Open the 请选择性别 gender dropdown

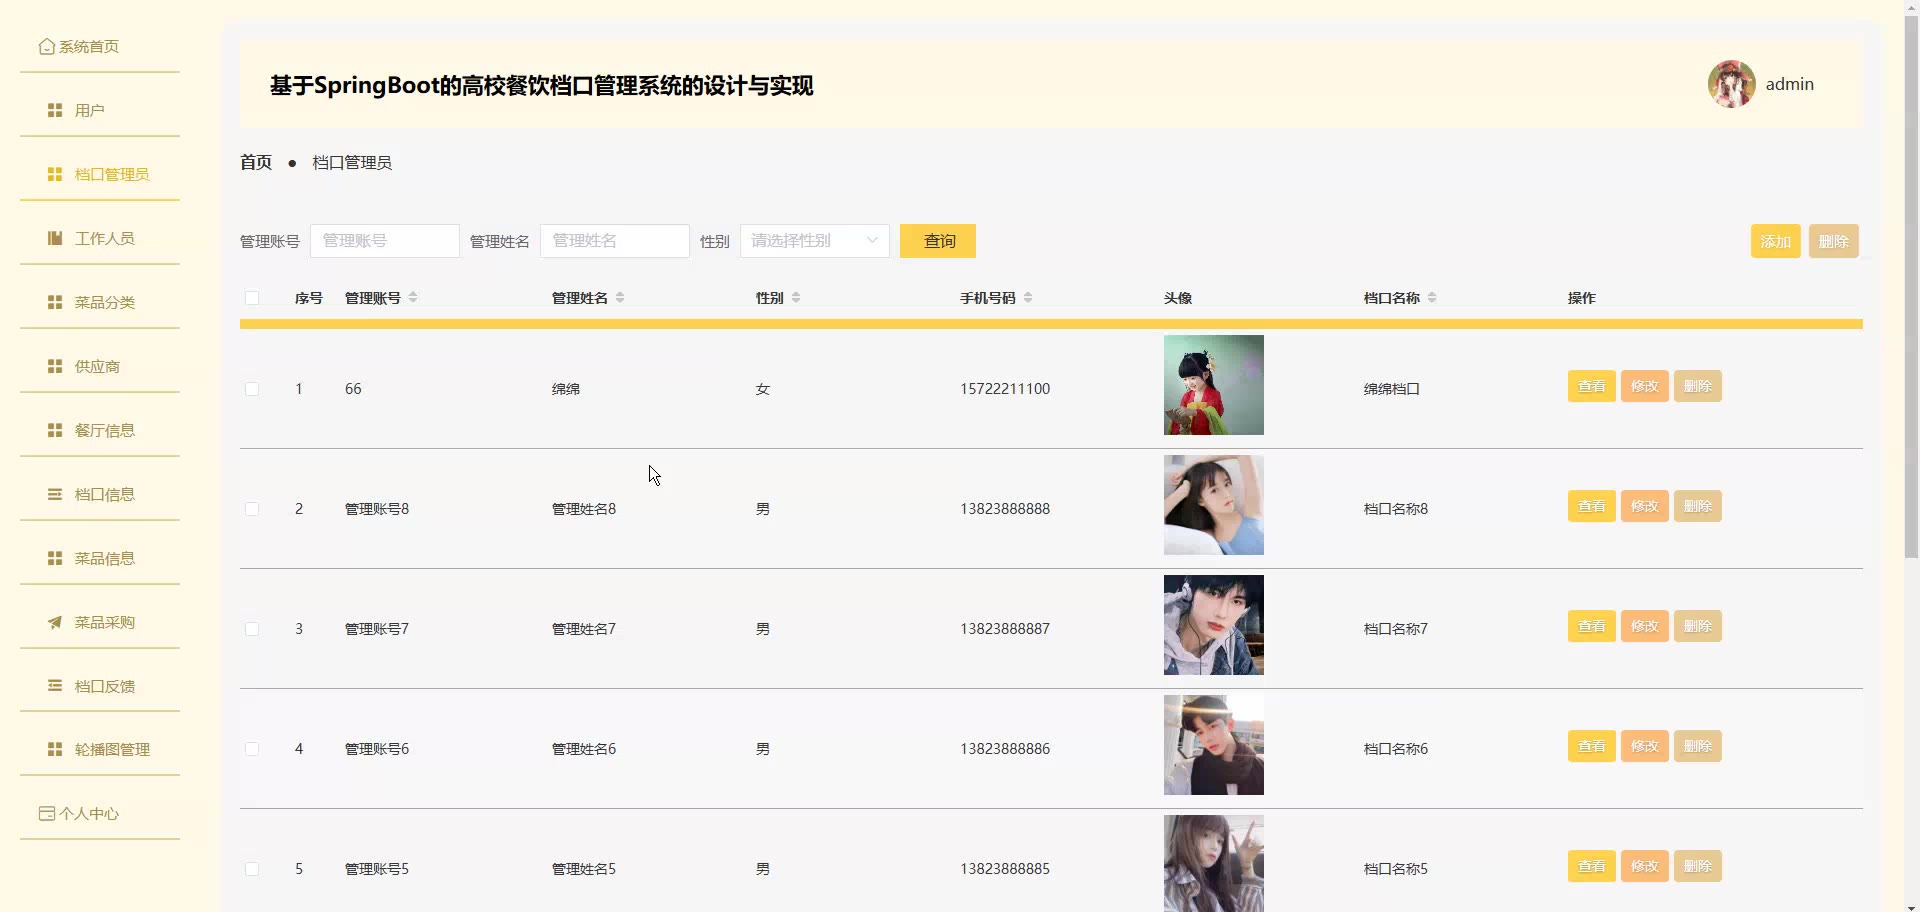[814, 241]
